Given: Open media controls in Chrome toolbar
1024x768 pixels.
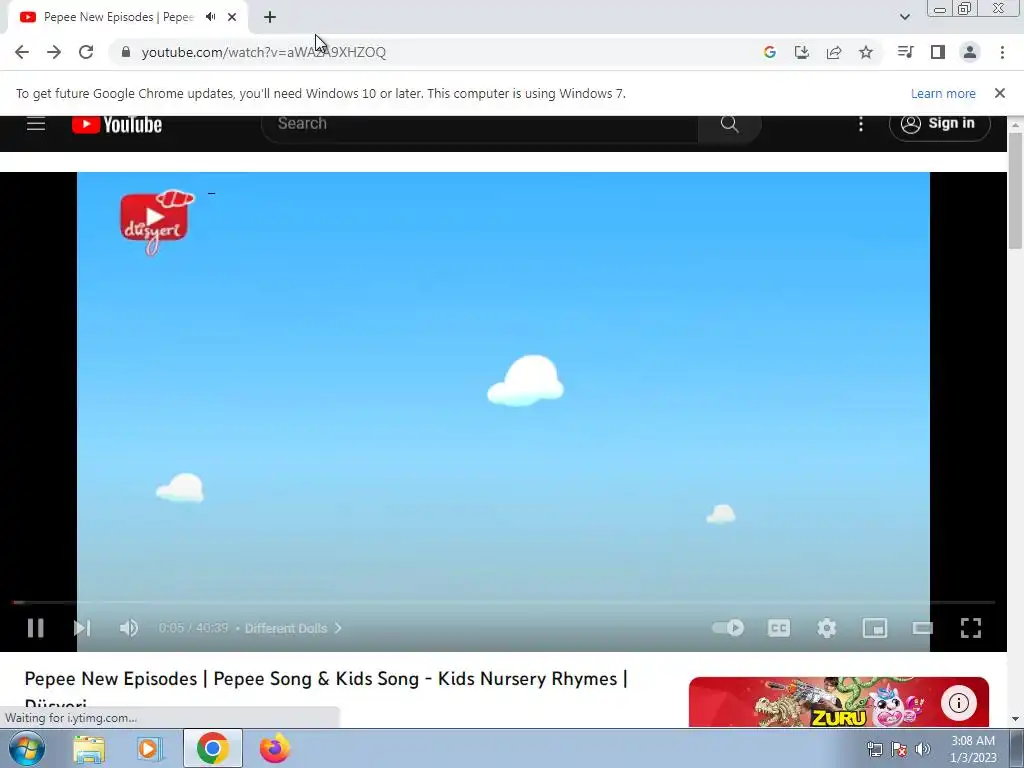Looking at the screenshot, I should (x=905, y=52).
